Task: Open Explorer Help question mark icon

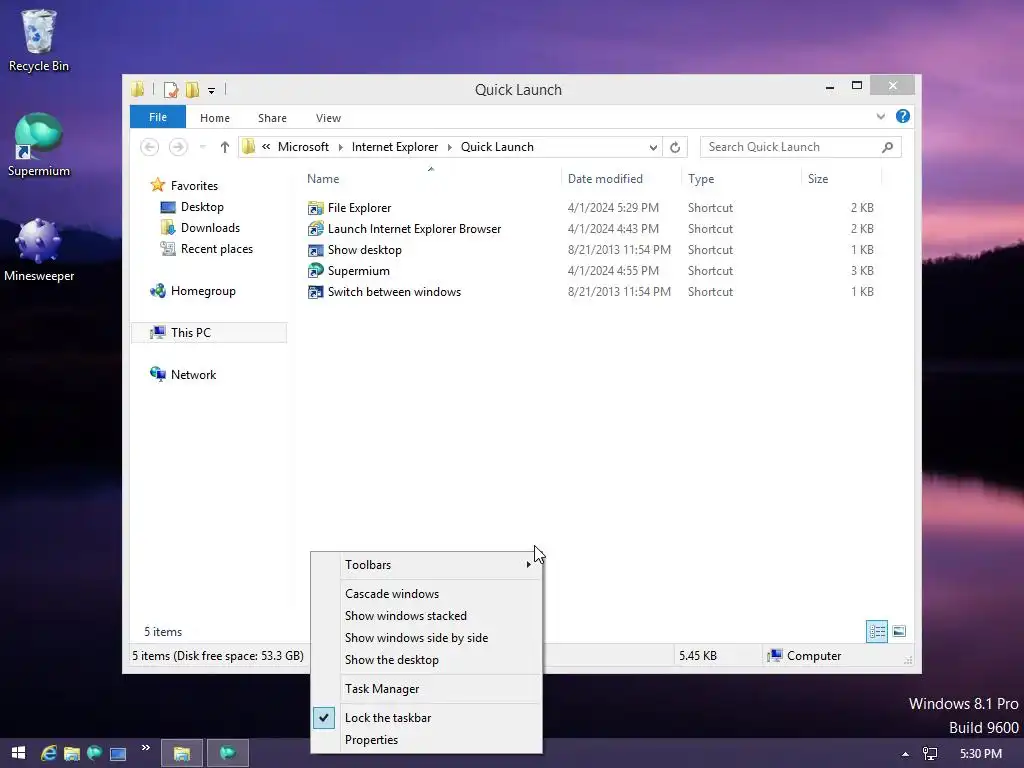Action: tap(903, 116)
